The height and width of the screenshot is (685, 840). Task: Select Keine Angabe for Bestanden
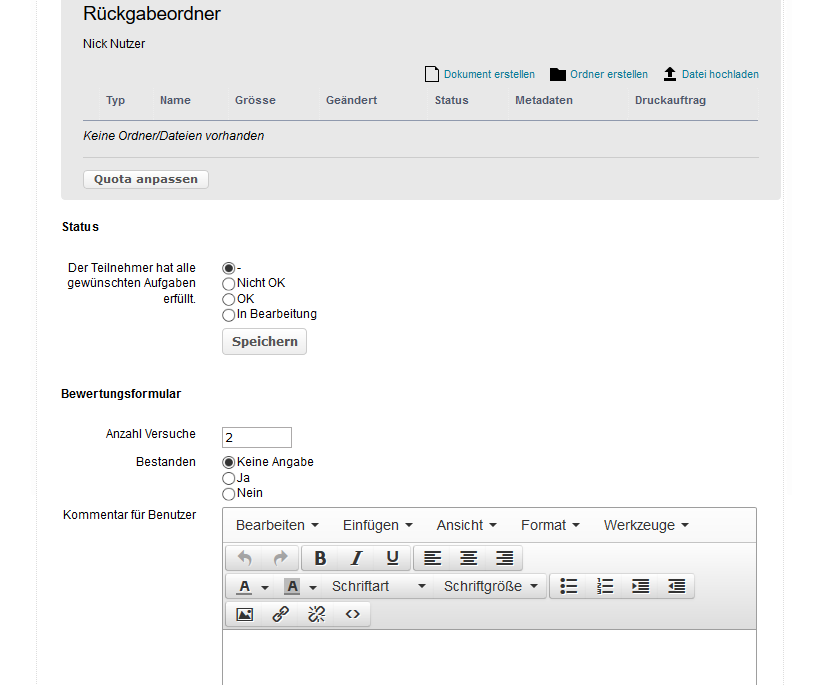click(x=228, y=462)
